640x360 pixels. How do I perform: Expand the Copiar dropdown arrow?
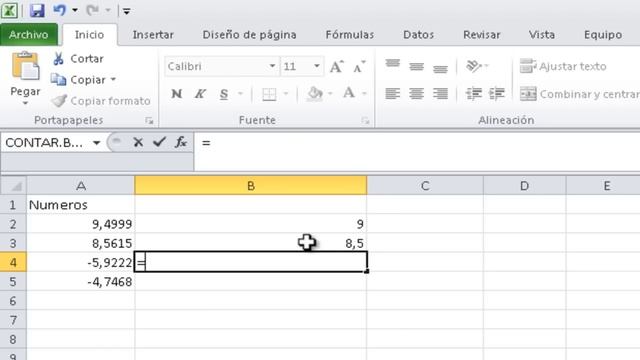(113, 80)
